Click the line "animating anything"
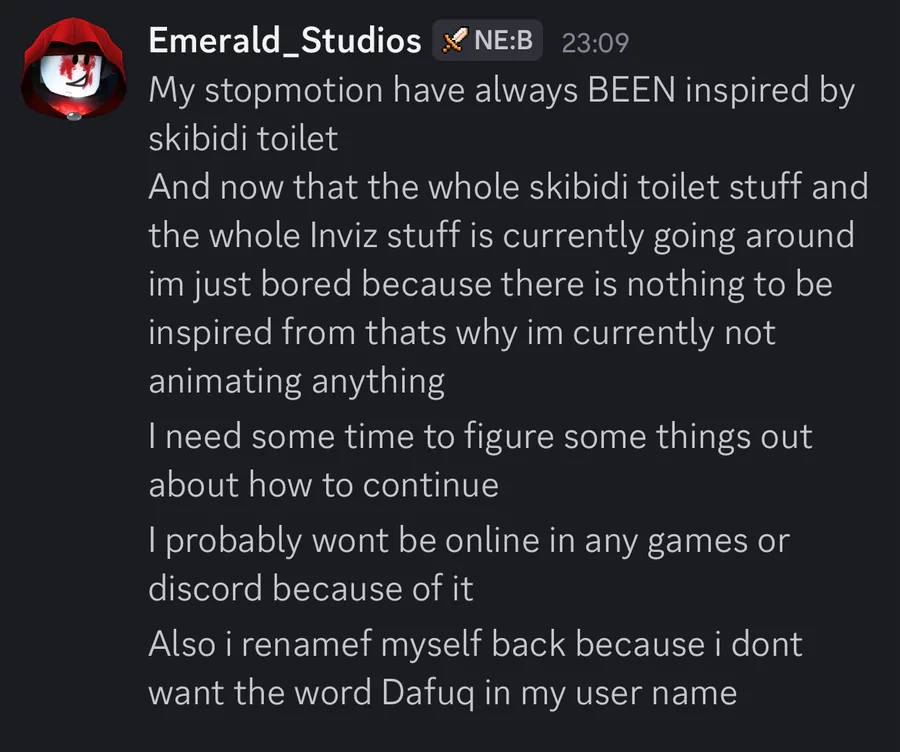 [x=296, y=380]
